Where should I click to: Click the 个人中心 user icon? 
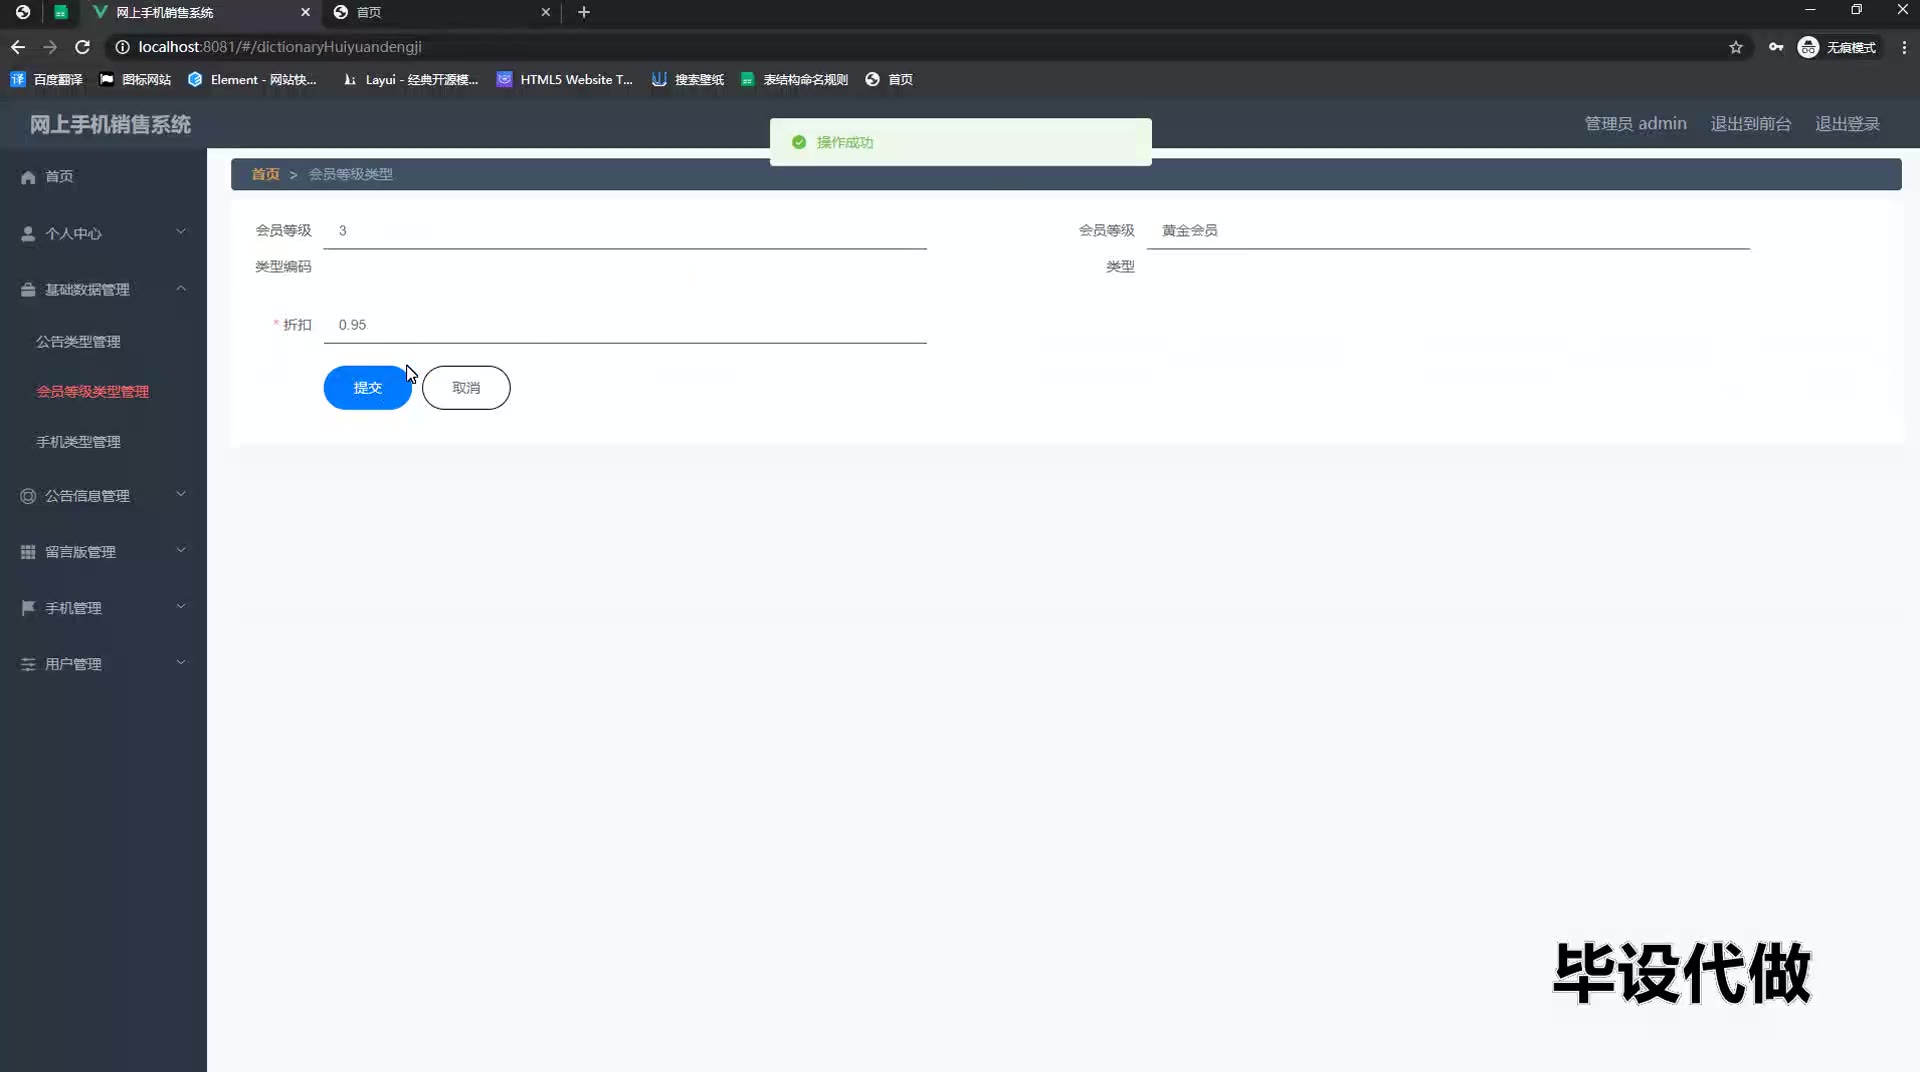point(28,233)
